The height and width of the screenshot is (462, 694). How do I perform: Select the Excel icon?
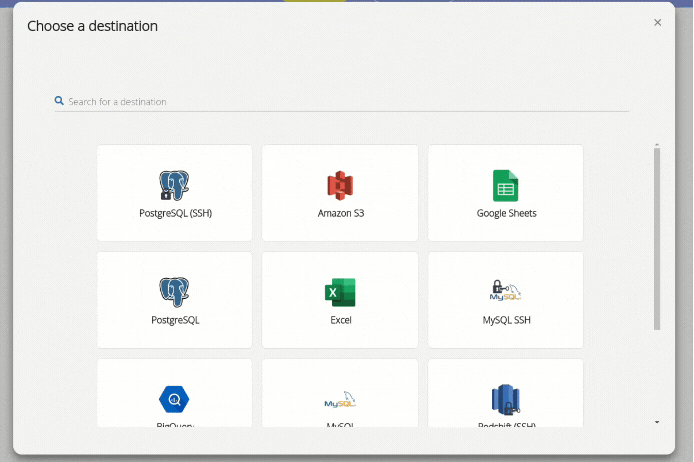[x=340, y=292]
